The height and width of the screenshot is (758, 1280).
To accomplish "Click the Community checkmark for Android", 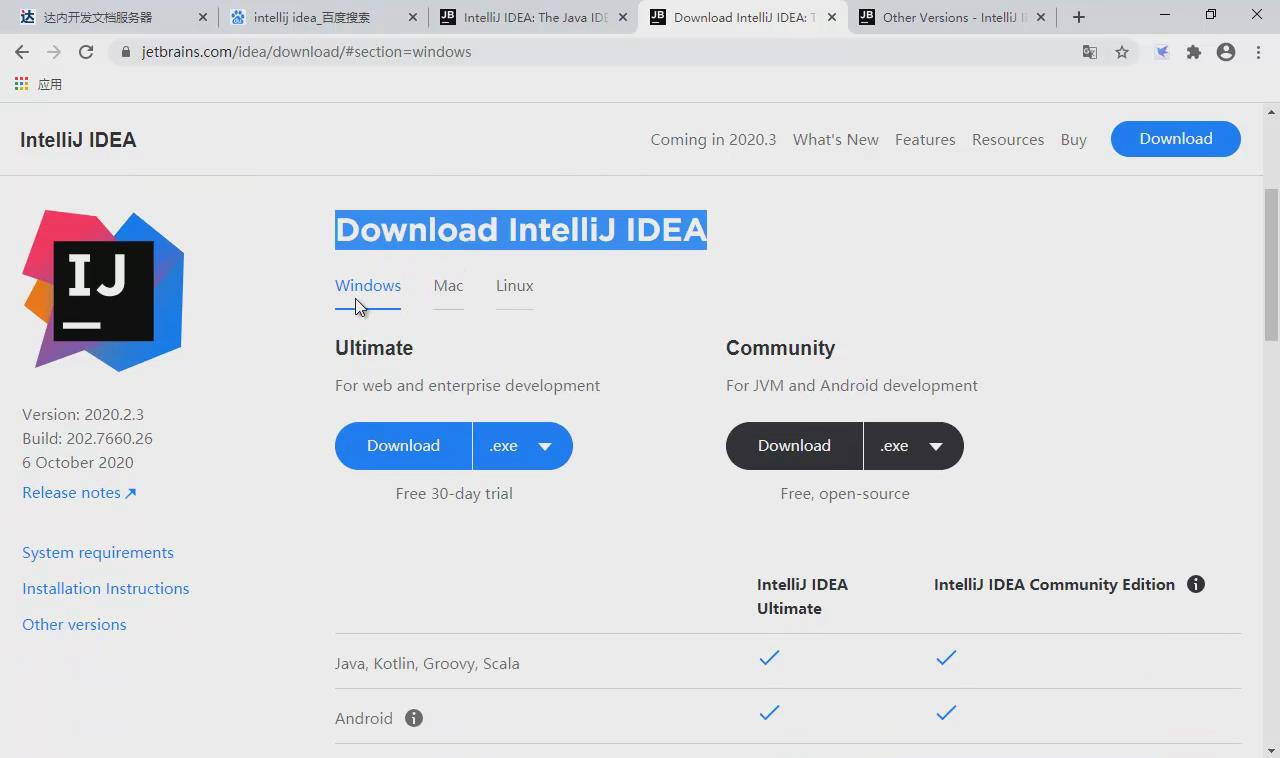I will (946, 713).
